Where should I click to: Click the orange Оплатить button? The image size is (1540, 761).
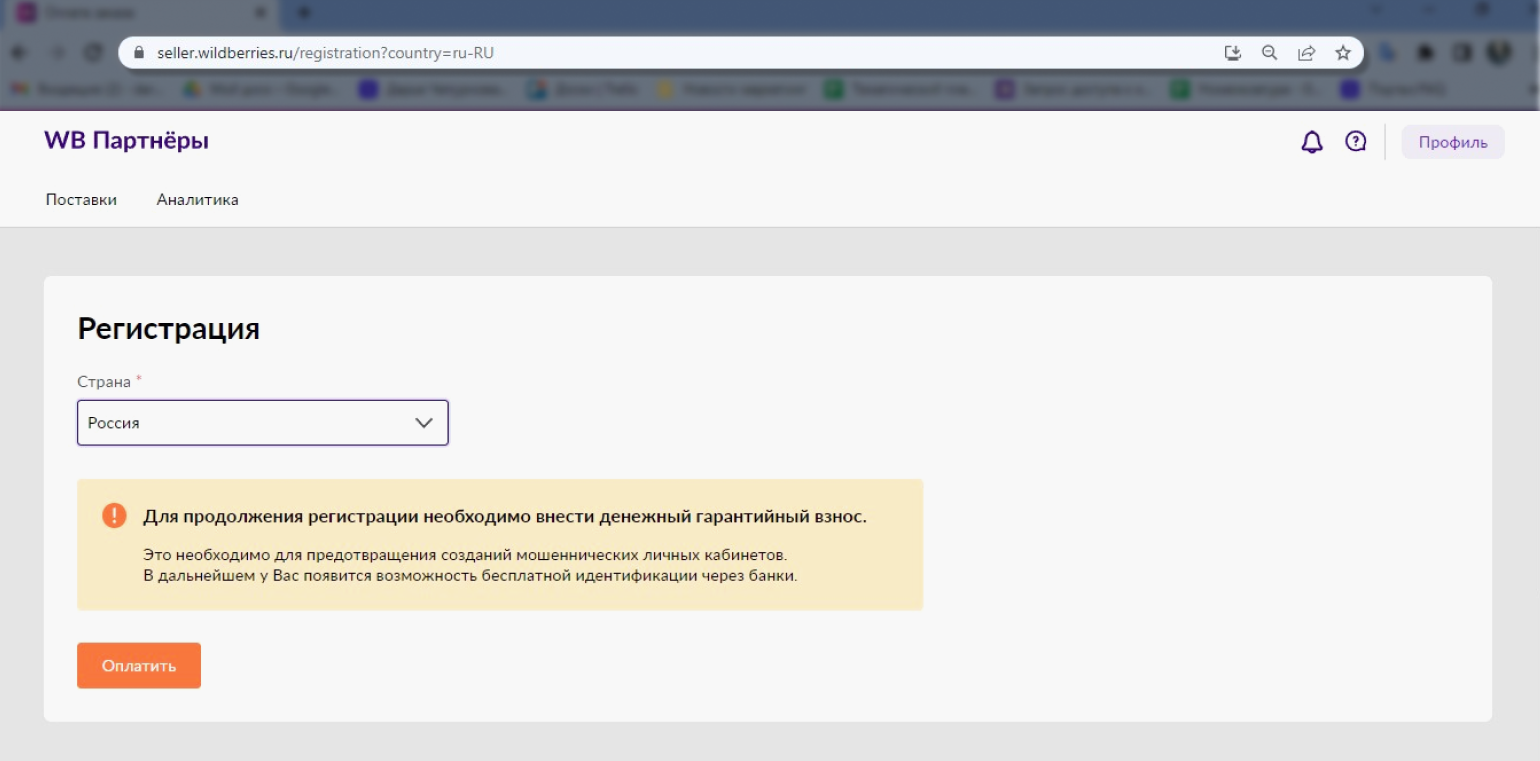coord(139,666)
